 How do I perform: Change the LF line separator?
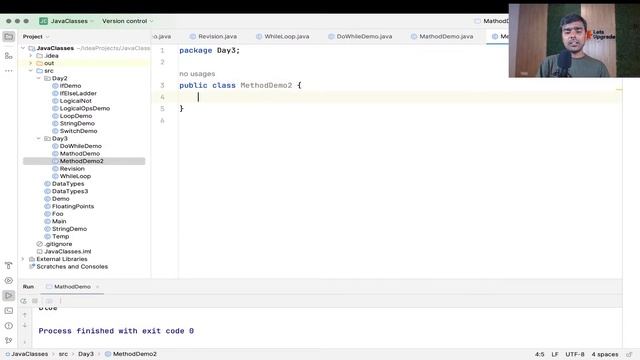(555, 354)
